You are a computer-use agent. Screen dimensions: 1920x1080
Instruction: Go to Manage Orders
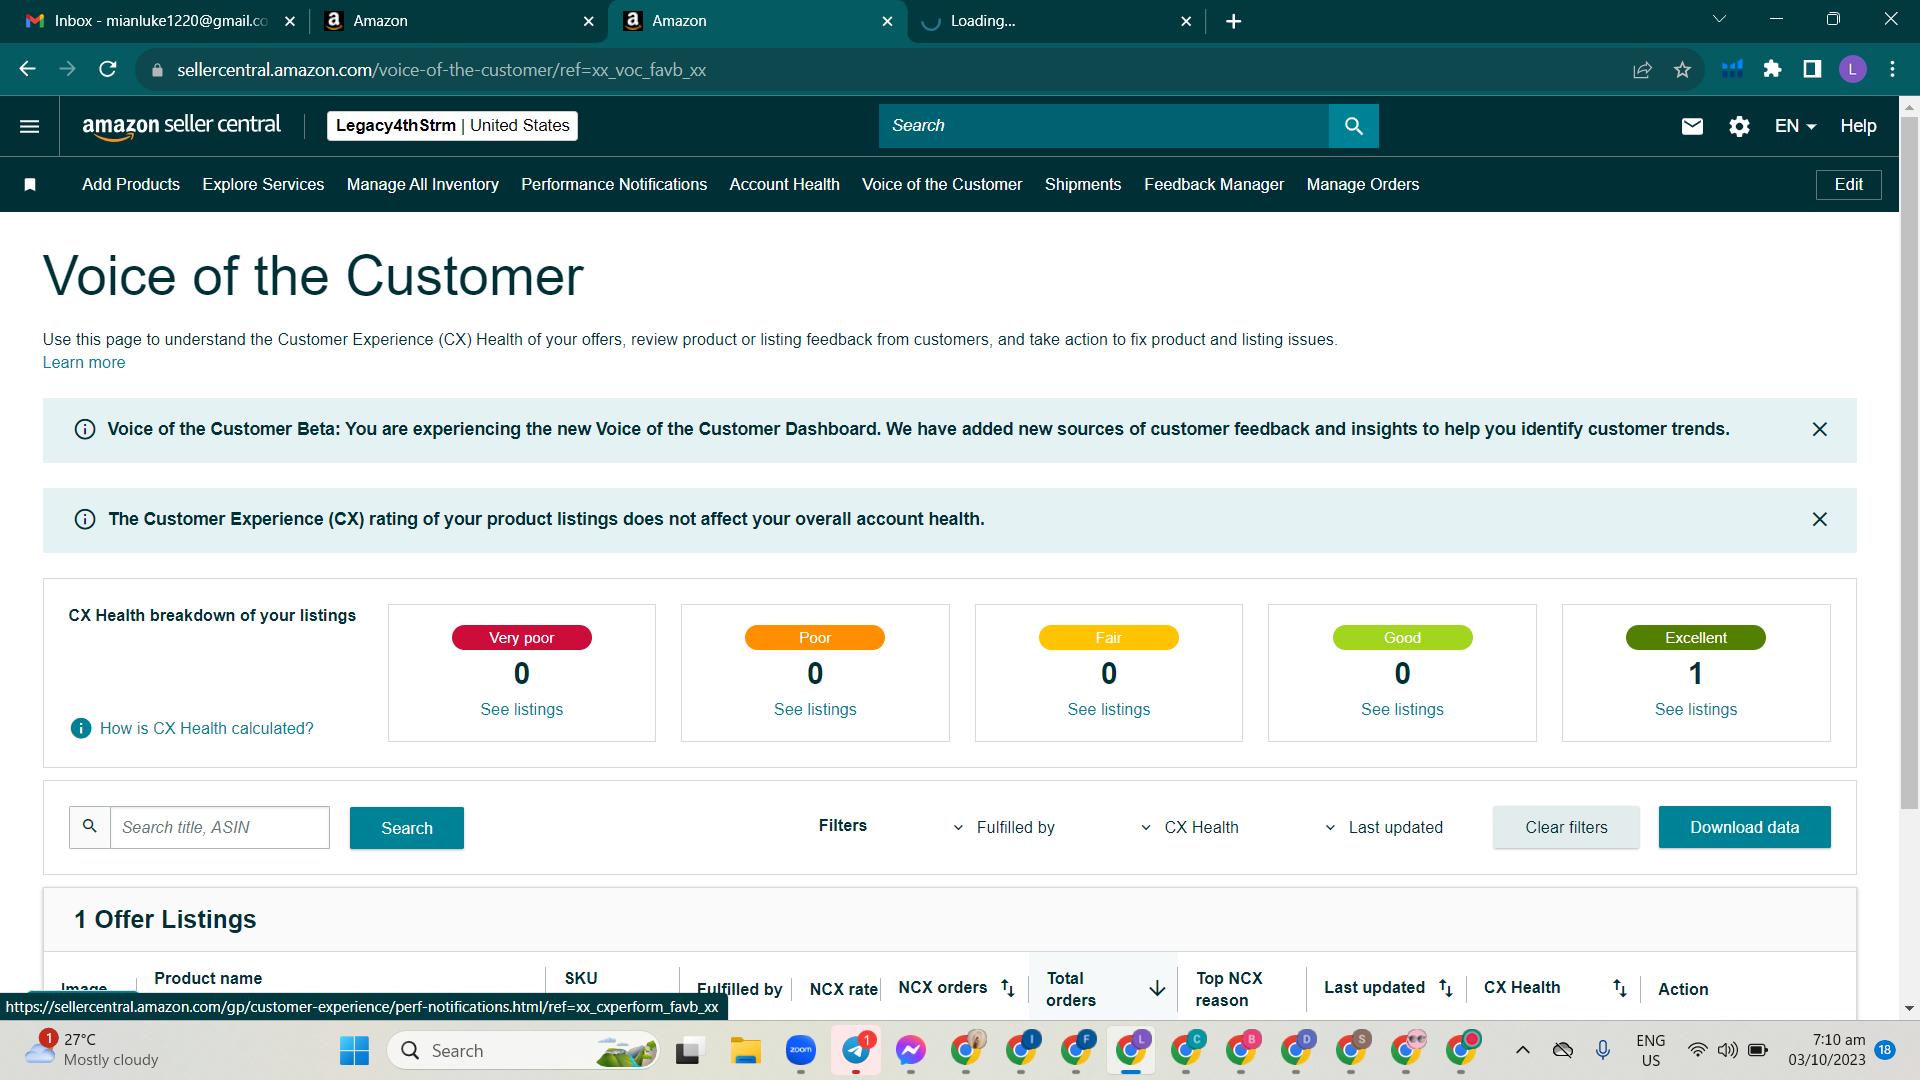tap(1363, 184)
